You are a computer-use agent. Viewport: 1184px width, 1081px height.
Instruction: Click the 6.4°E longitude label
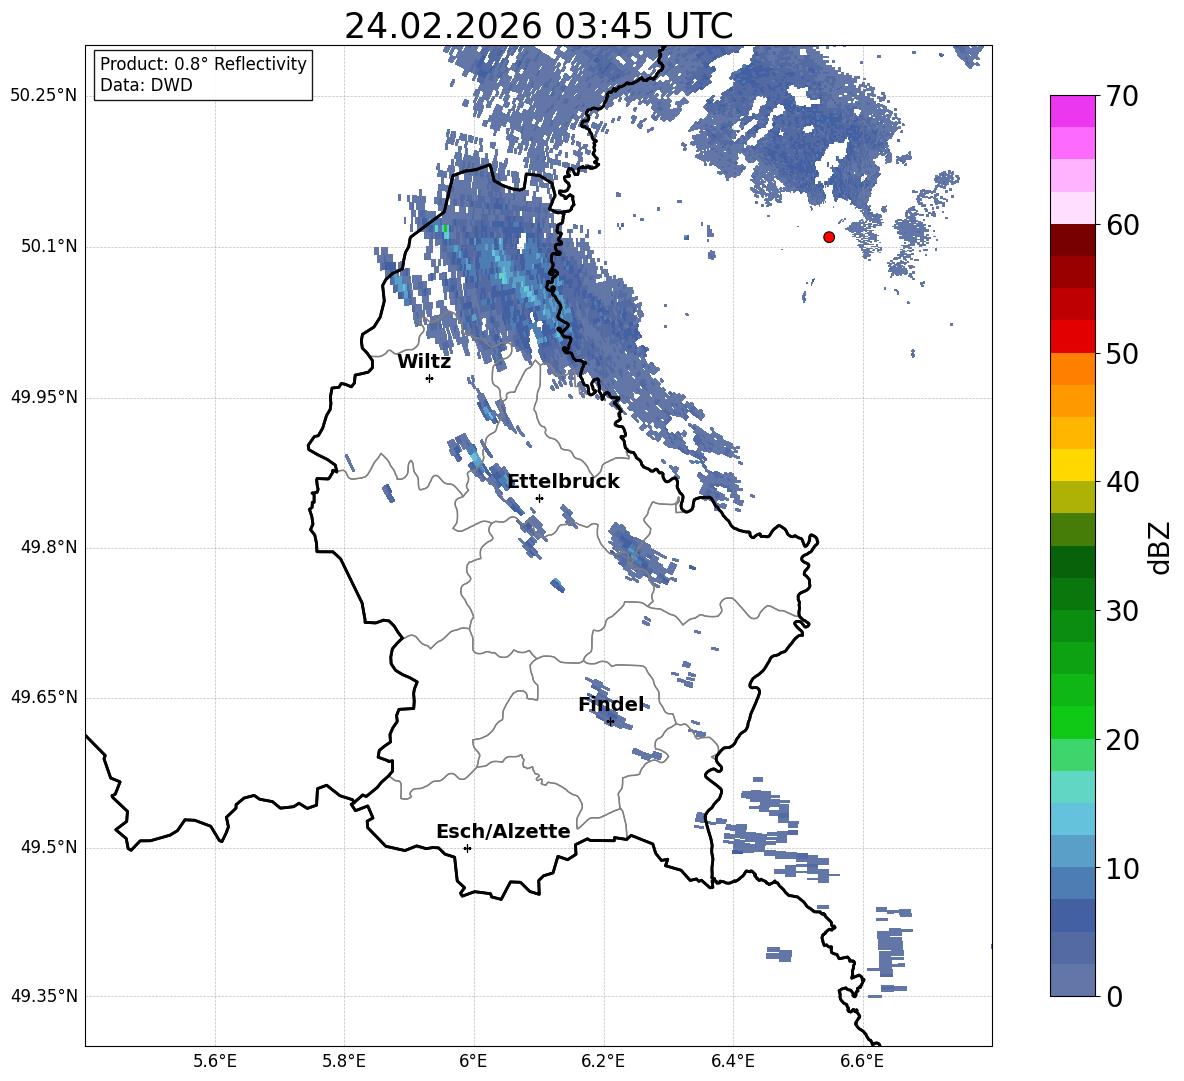coord(732,1061)
